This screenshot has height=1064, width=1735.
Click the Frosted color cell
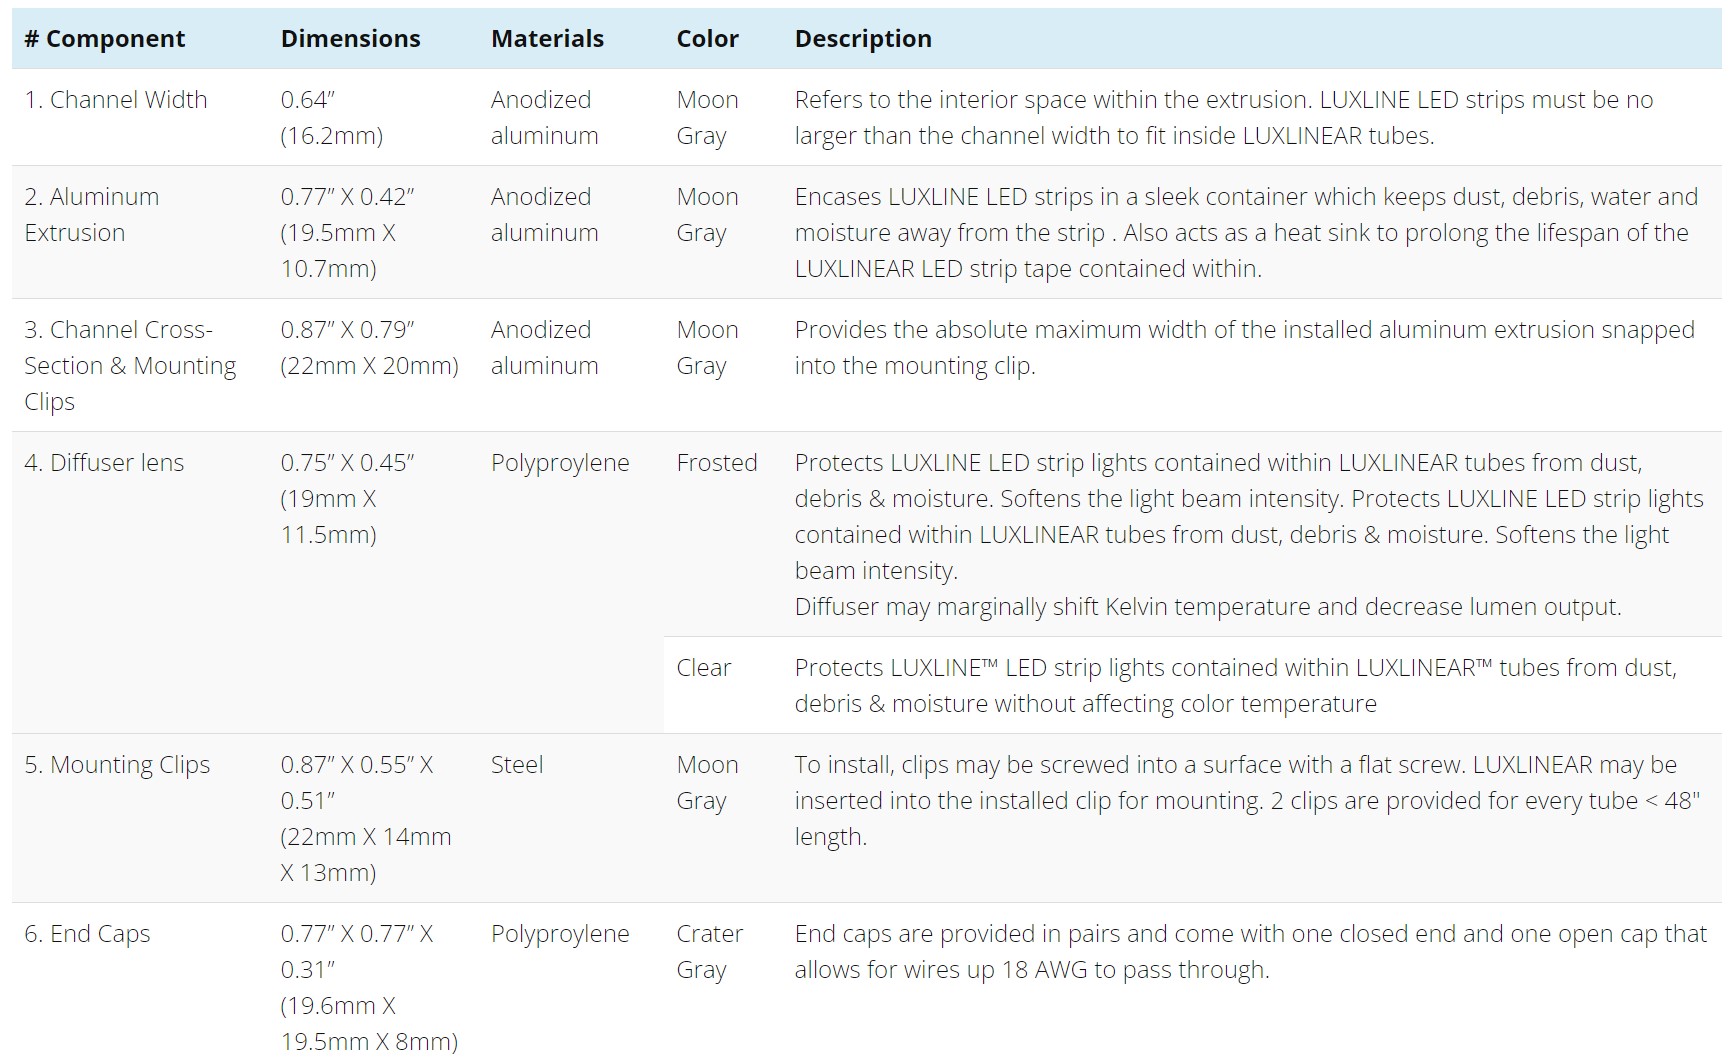coord(717,463)
